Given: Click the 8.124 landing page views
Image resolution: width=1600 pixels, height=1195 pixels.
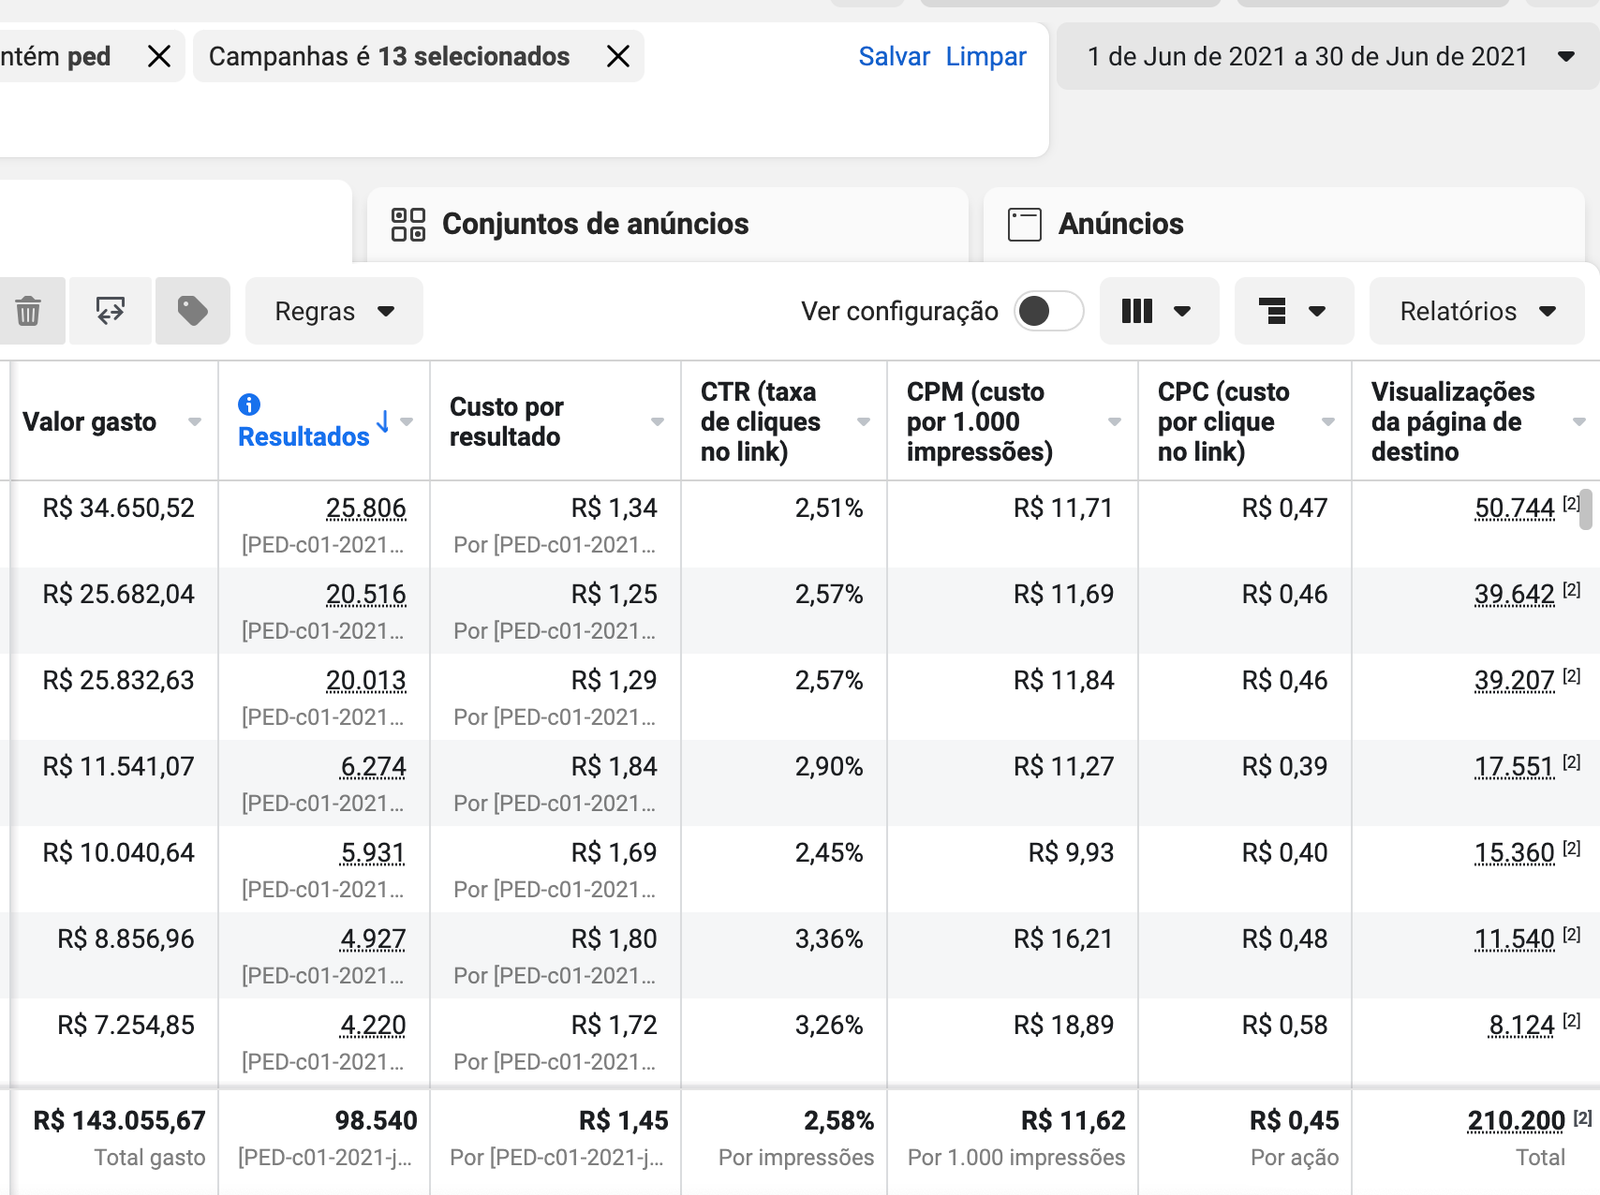Looking at the screenshot, I should click(x=1521, y=1025).
